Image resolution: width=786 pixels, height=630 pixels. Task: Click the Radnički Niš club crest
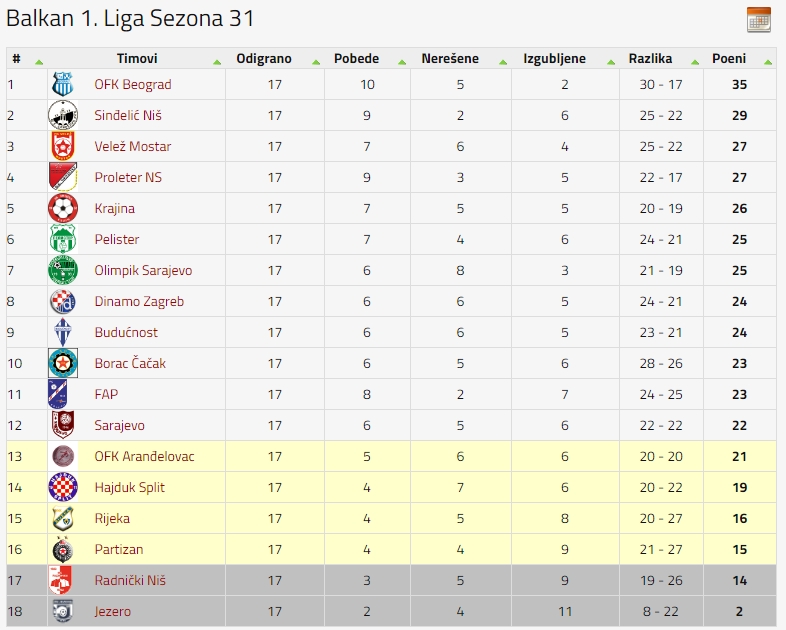61,580
